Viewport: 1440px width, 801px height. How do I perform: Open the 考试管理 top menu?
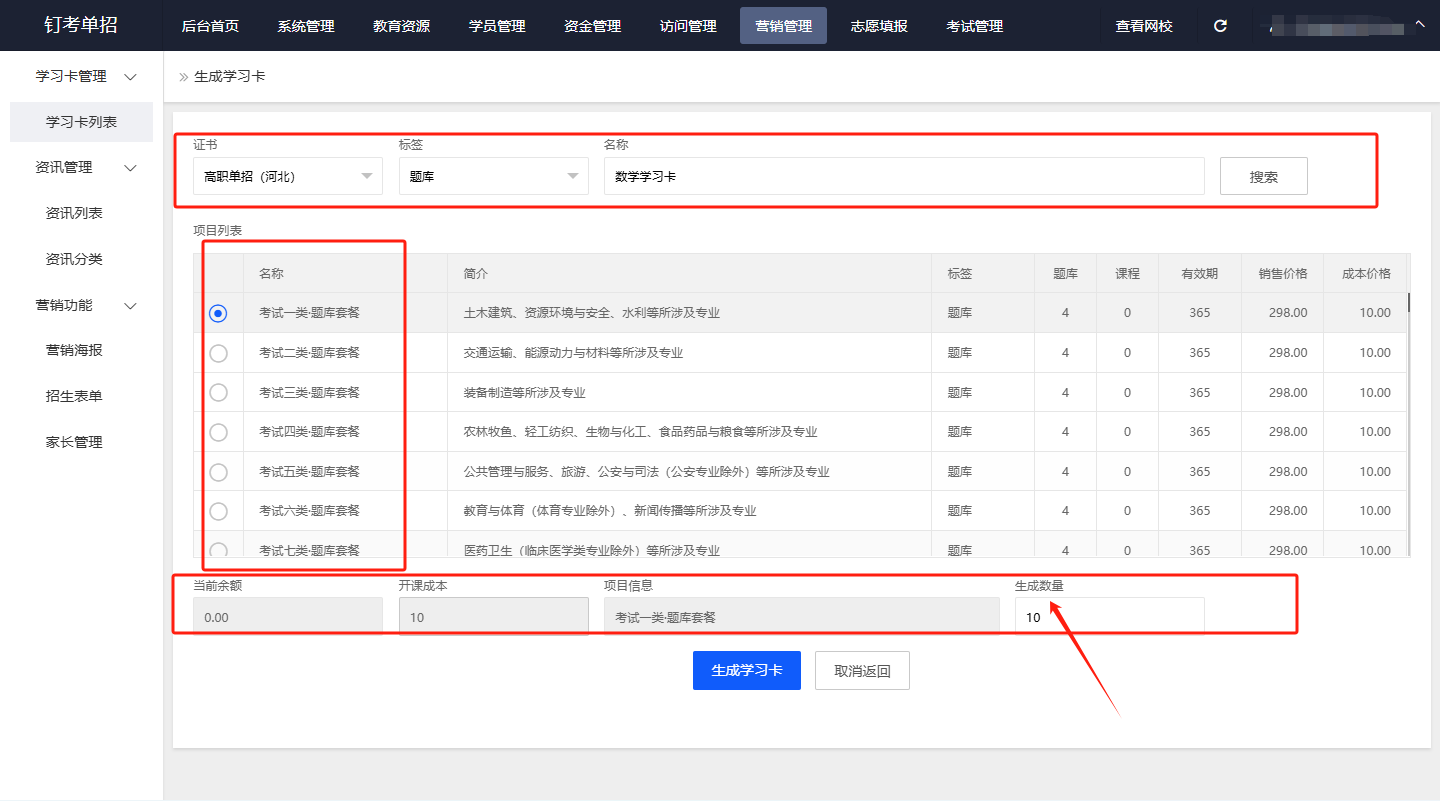coord(974,26)
